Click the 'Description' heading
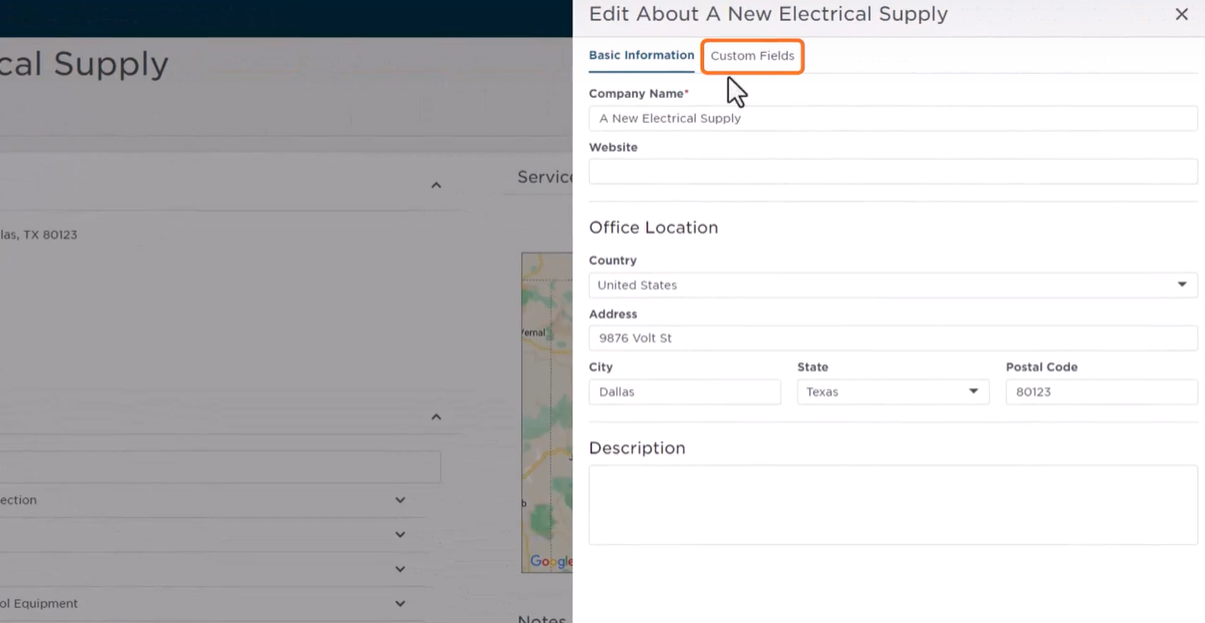 point(637,448)
